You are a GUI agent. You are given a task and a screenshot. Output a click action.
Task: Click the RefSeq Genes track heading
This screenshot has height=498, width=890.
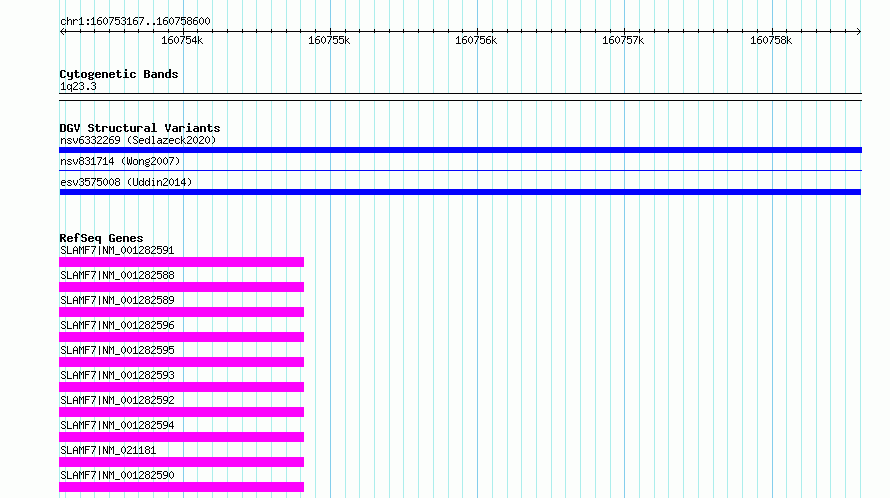pos(101,238)
